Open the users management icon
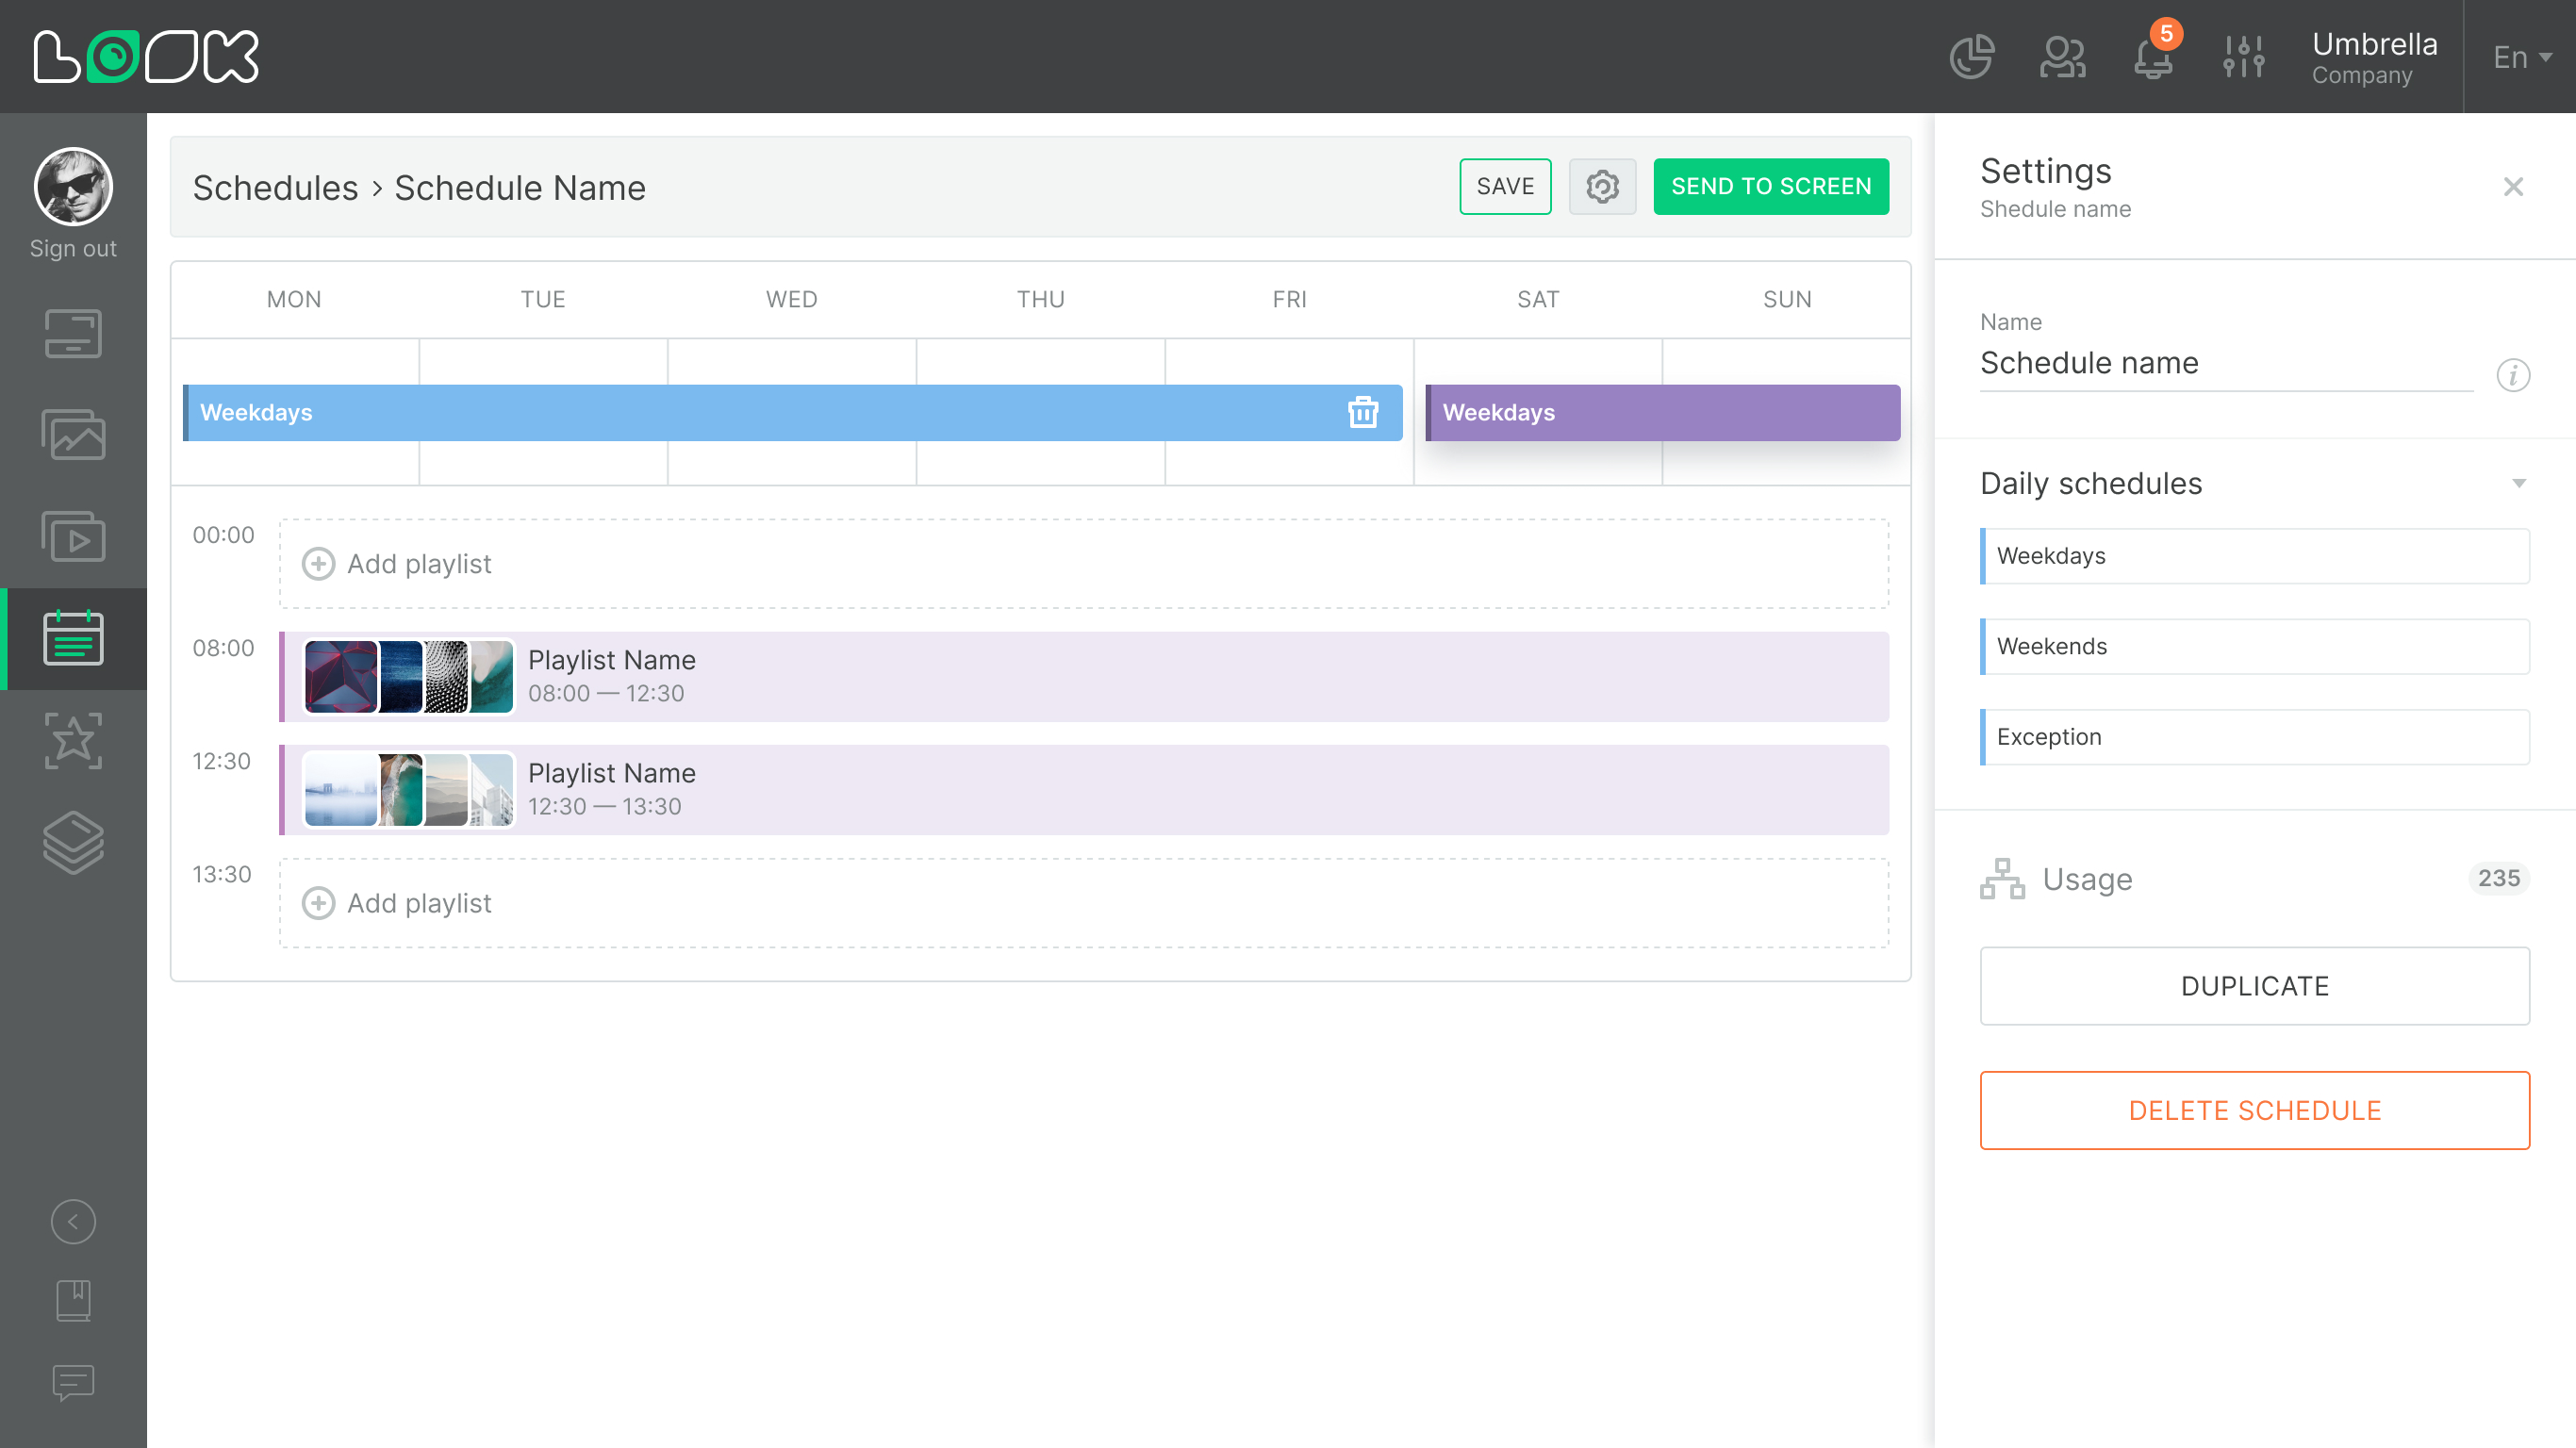Image resolution: width=2576 pixels, height=1448 pixels. 2062,57
